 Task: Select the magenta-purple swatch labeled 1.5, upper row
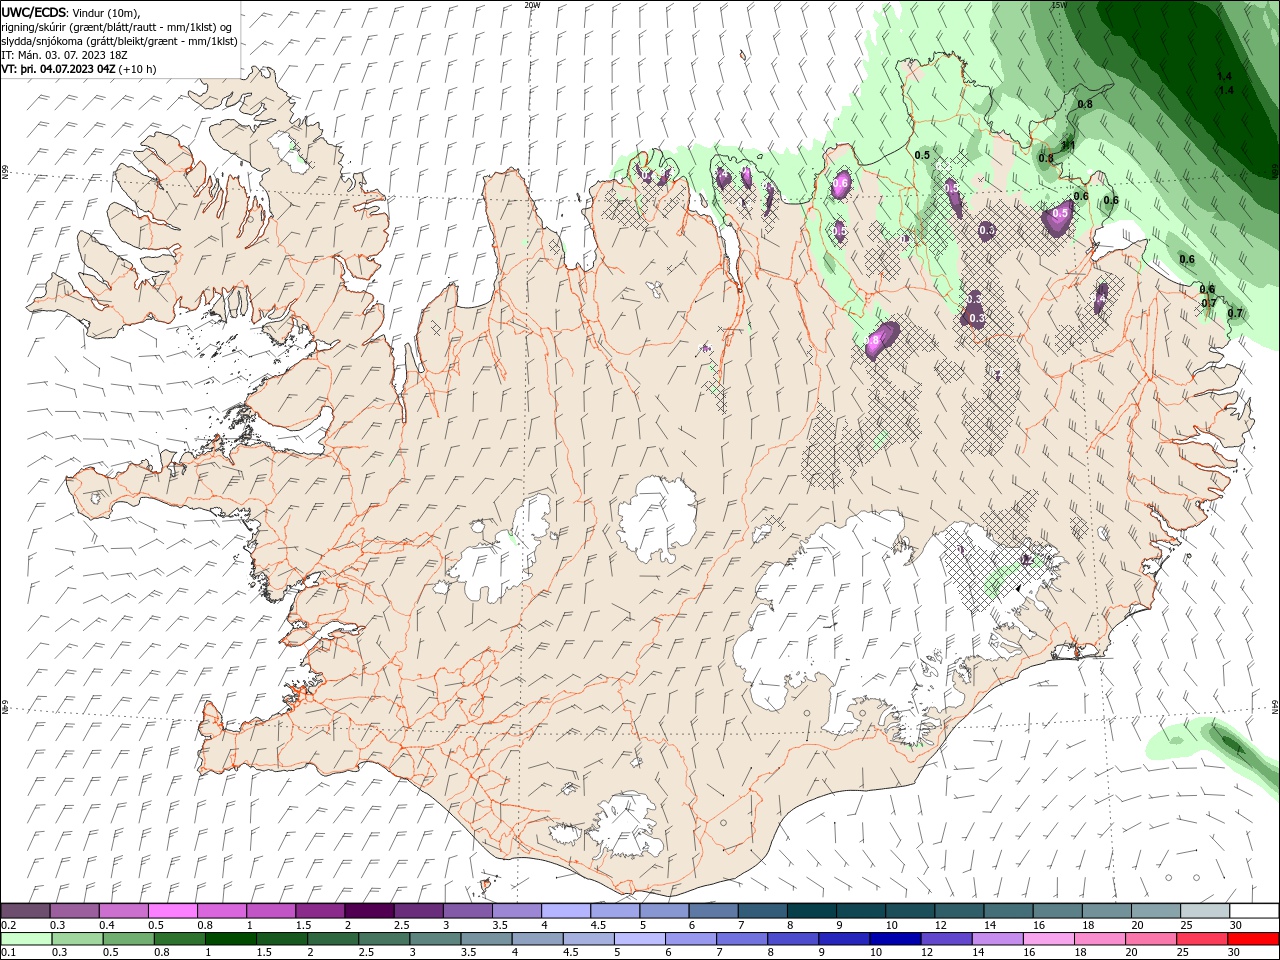coord(320,911)
